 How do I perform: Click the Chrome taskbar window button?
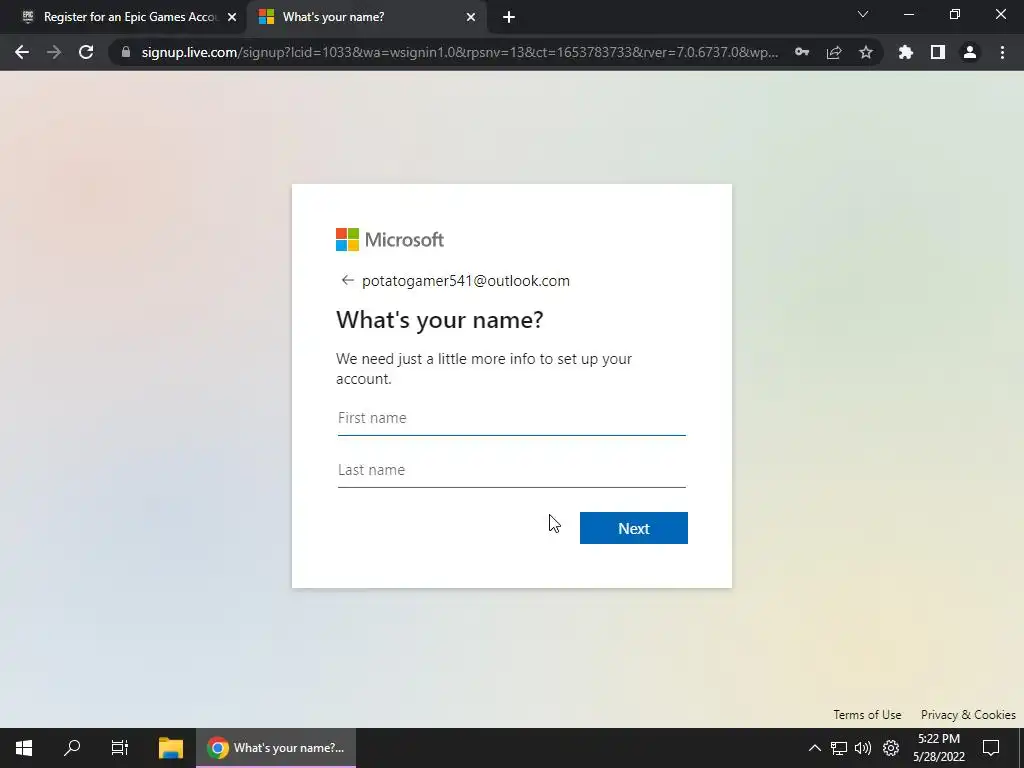coord(276,748)
